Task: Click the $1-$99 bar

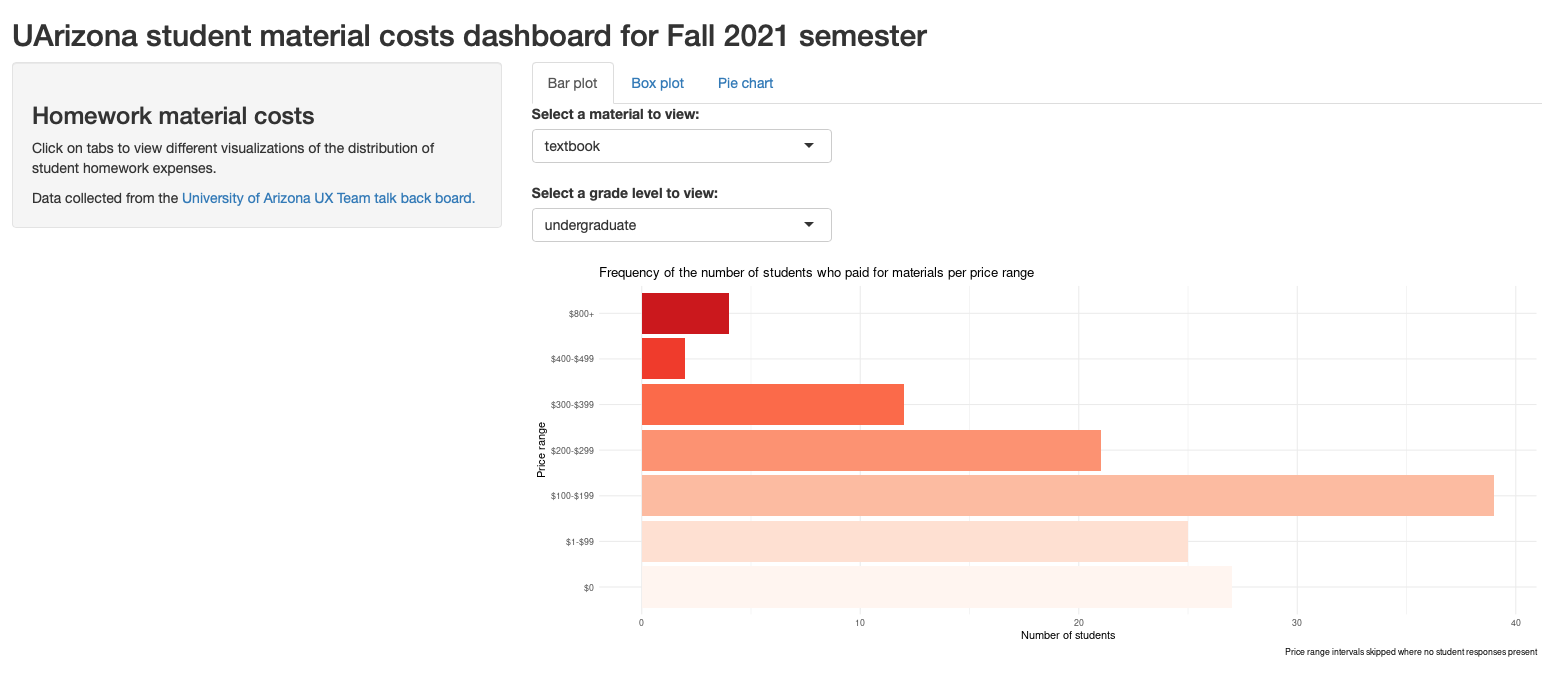Action: click(914, 541)
